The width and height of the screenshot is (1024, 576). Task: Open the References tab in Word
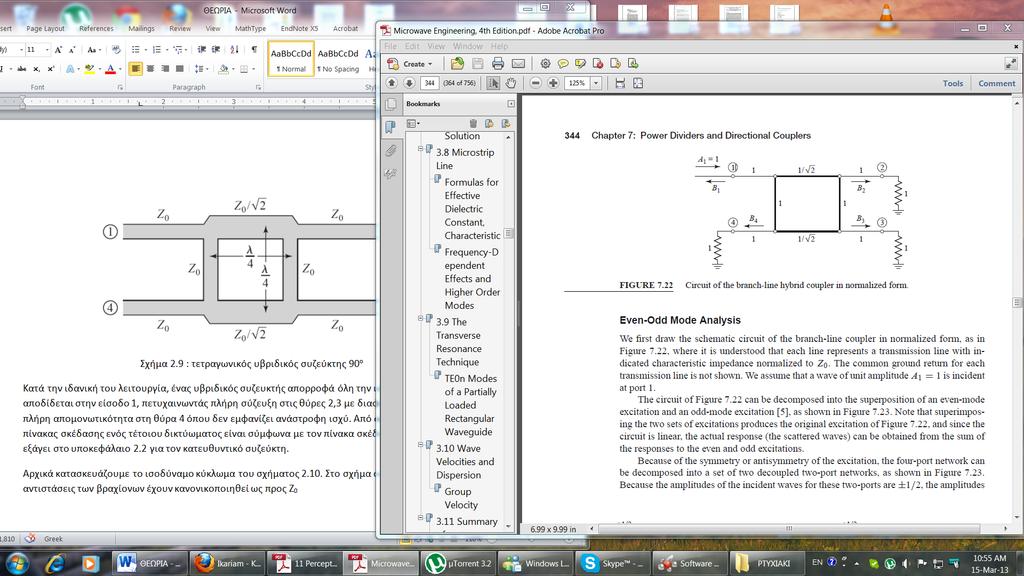click(x=96, y=29)
